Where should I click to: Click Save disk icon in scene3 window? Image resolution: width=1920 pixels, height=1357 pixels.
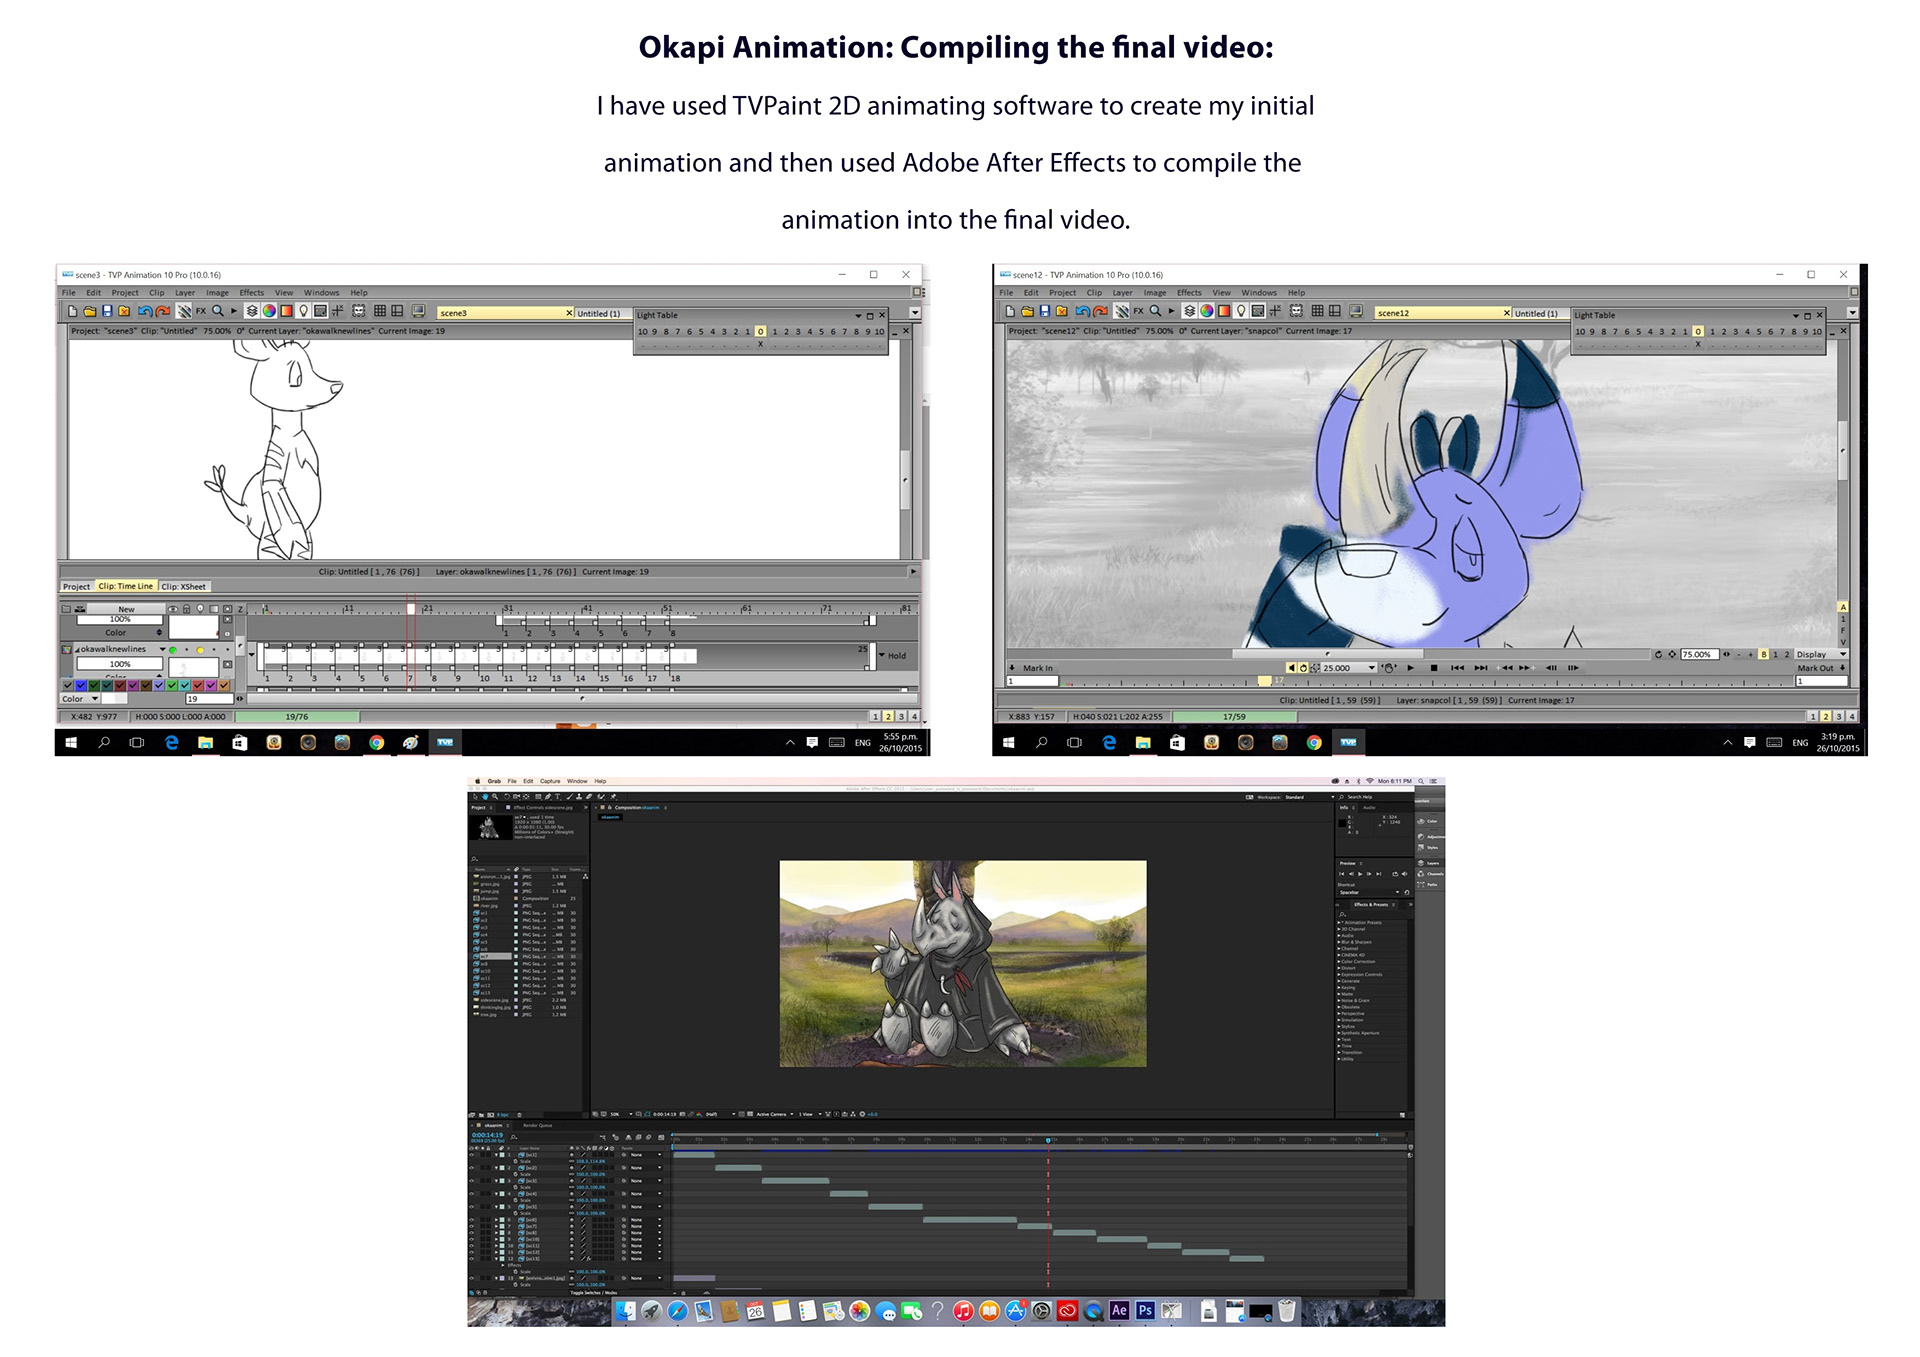(107, 311)
